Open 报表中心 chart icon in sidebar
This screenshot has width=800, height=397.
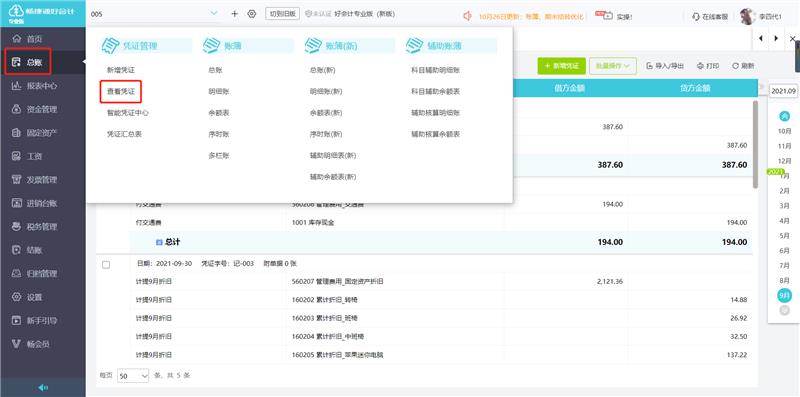tap(16, 86)
